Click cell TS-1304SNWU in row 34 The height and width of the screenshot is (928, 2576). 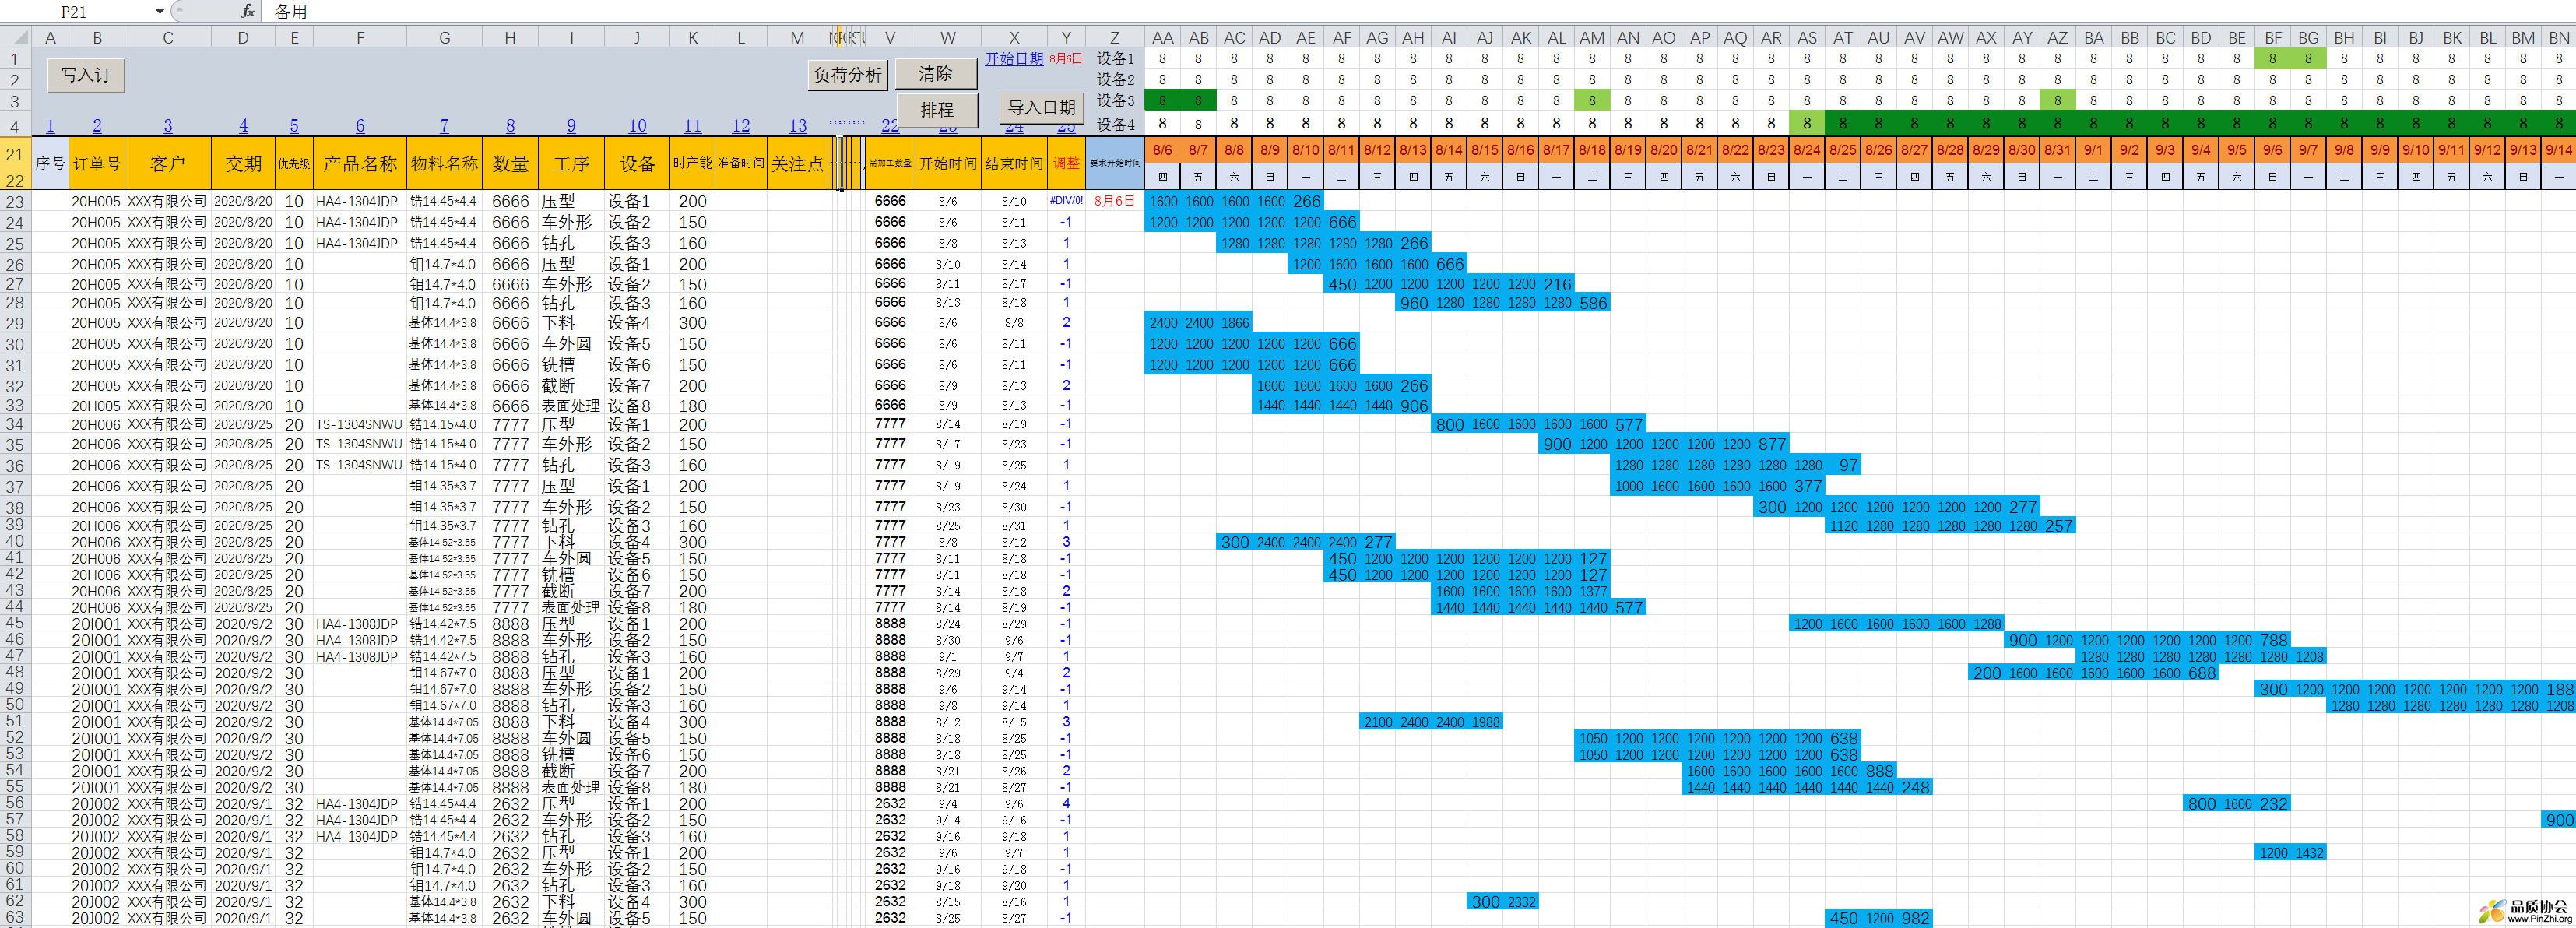[360, 424]
